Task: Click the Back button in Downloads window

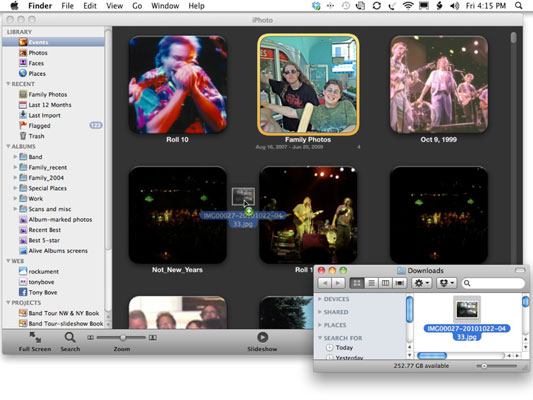Action: [325, 283]
